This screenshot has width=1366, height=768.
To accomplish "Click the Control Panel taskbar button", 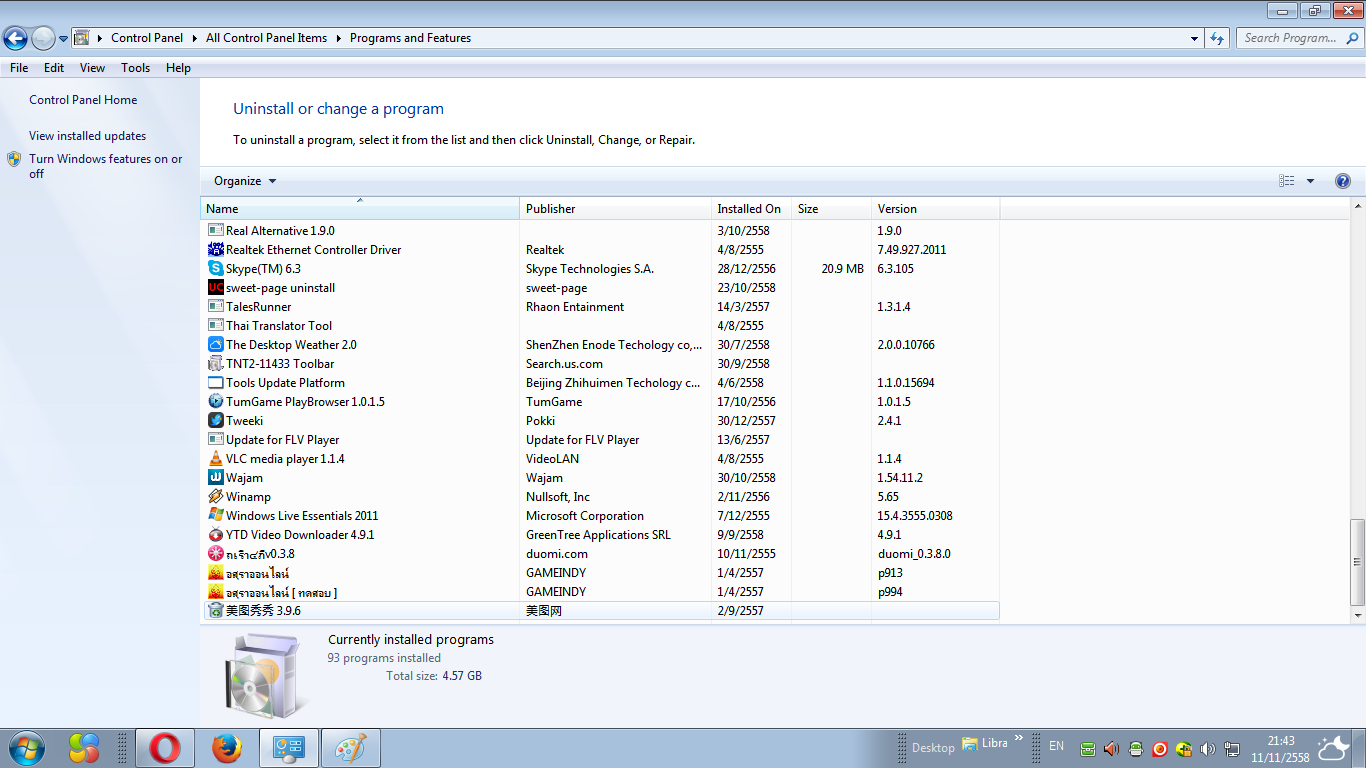I will pyautogui.click(x=289, y=748).
